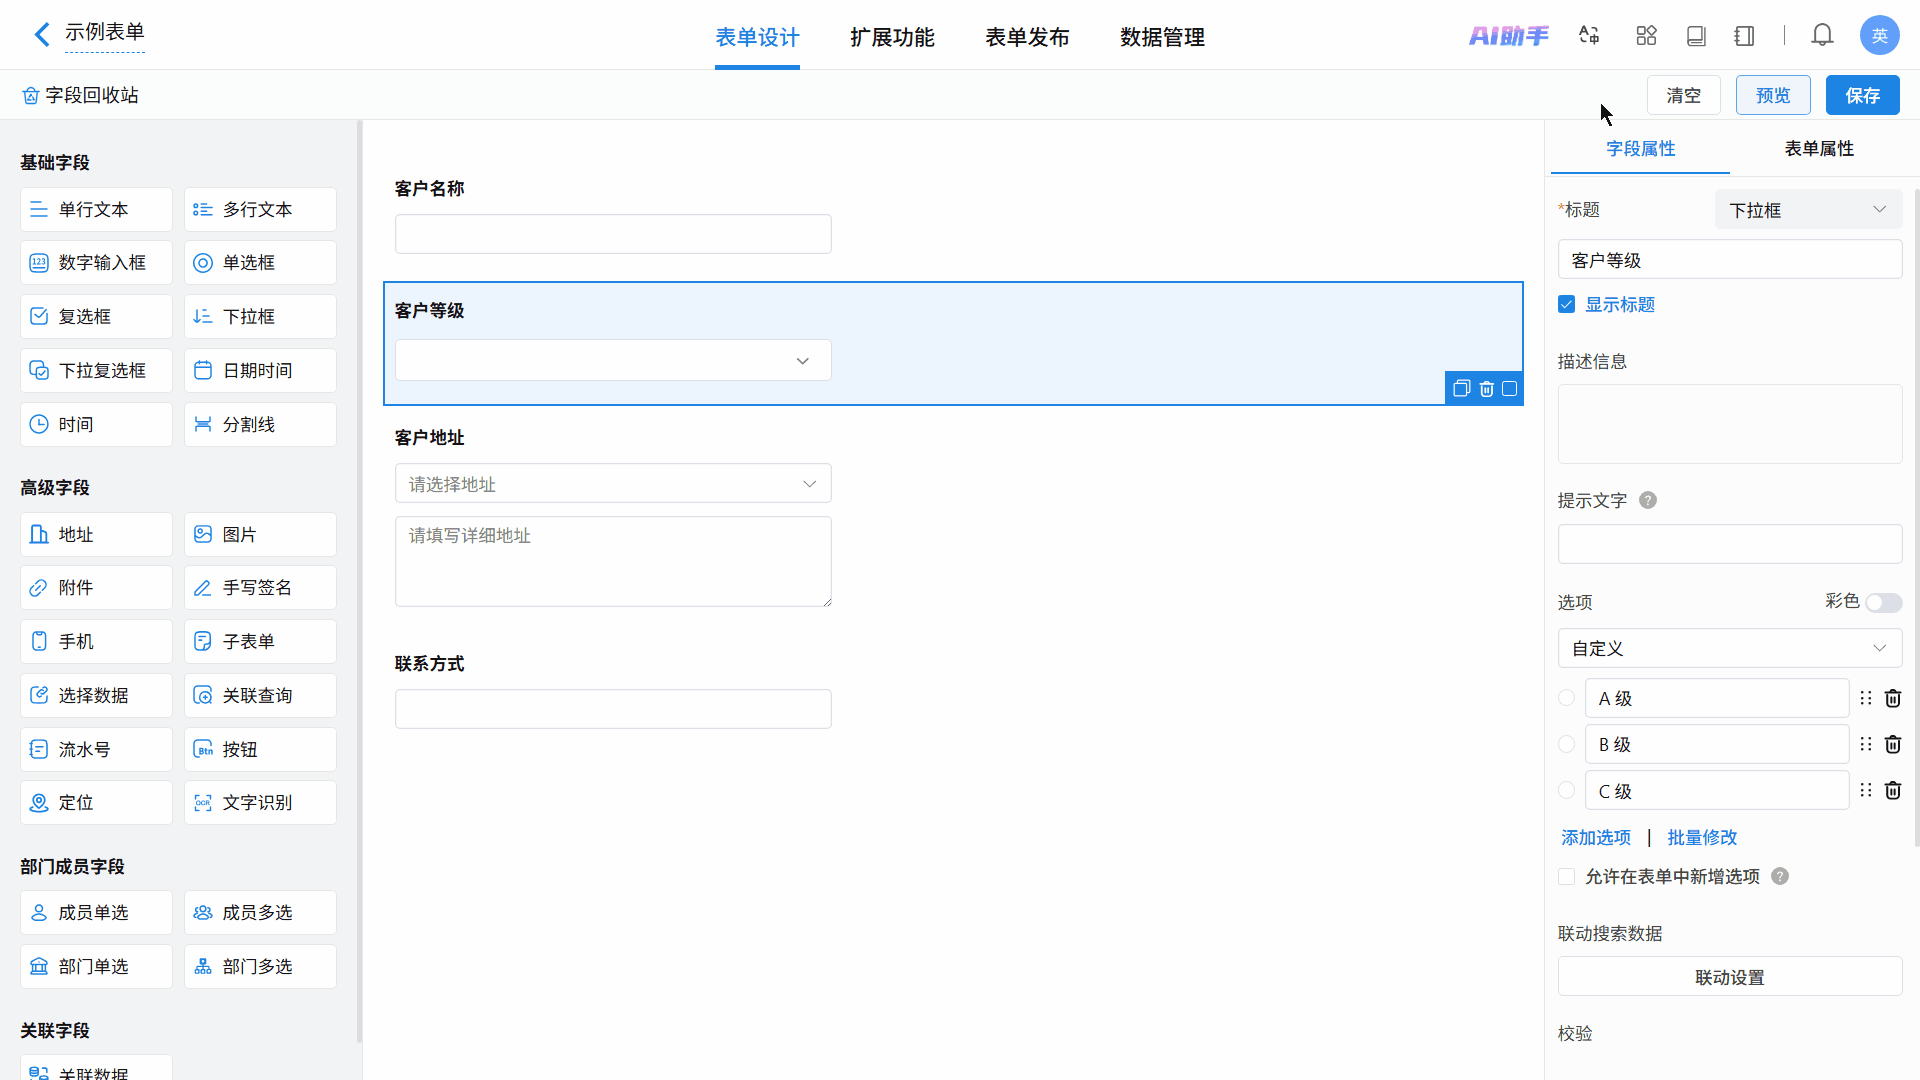Select the A 级 default radio button
This screenshot has width=1920, height=1080.
1567,699
